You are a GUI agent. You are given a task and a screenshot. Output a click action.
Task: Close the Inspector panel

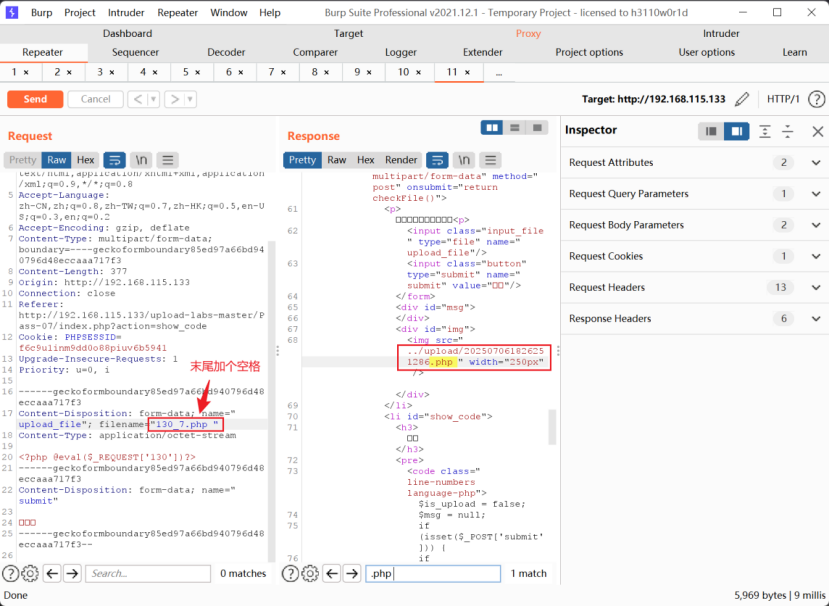(818, 131)
